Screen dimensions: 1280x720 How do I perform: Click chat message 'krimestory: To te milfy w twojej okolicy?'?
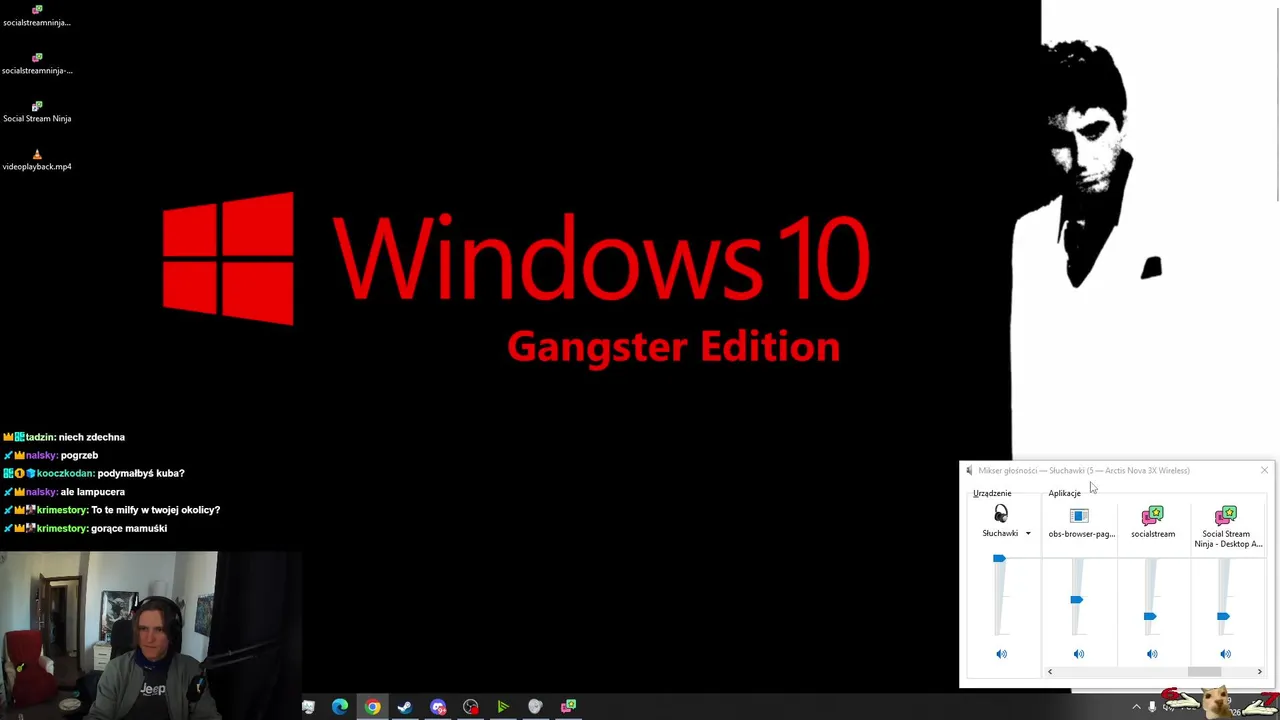pos(111,510)
